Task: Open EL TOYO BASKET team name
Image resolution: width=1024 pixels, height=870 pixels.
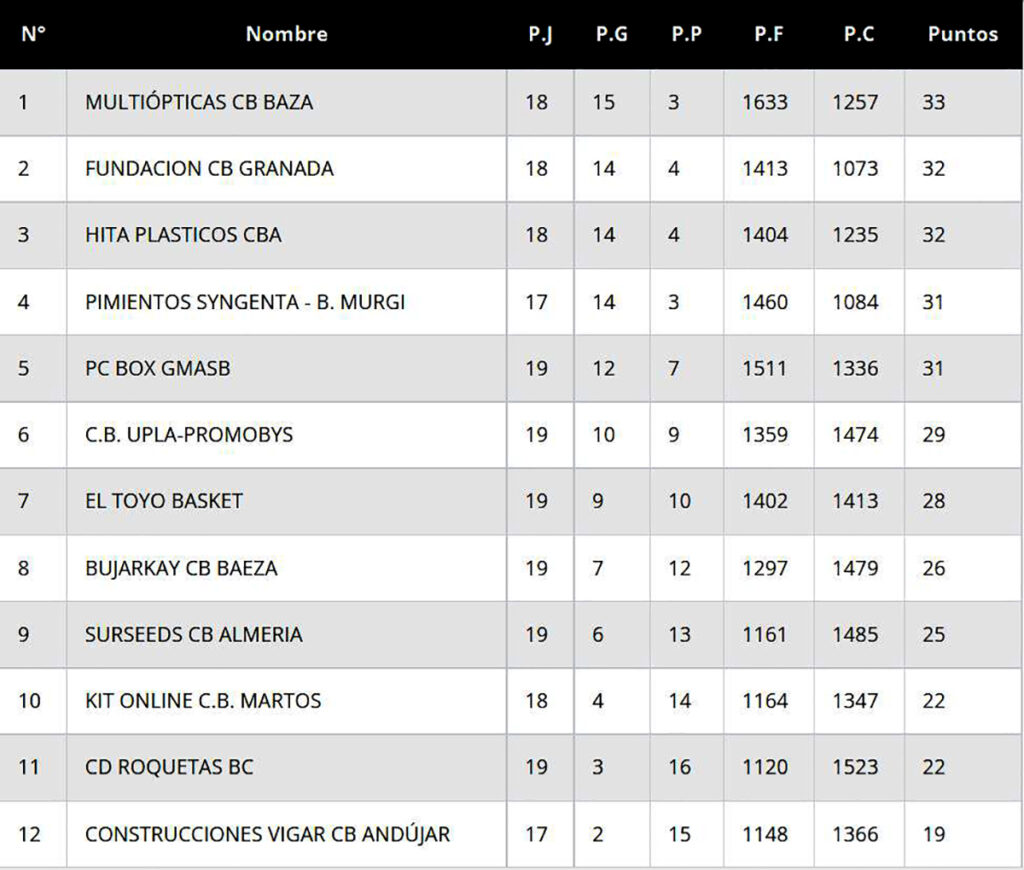Action: (164, 501)
